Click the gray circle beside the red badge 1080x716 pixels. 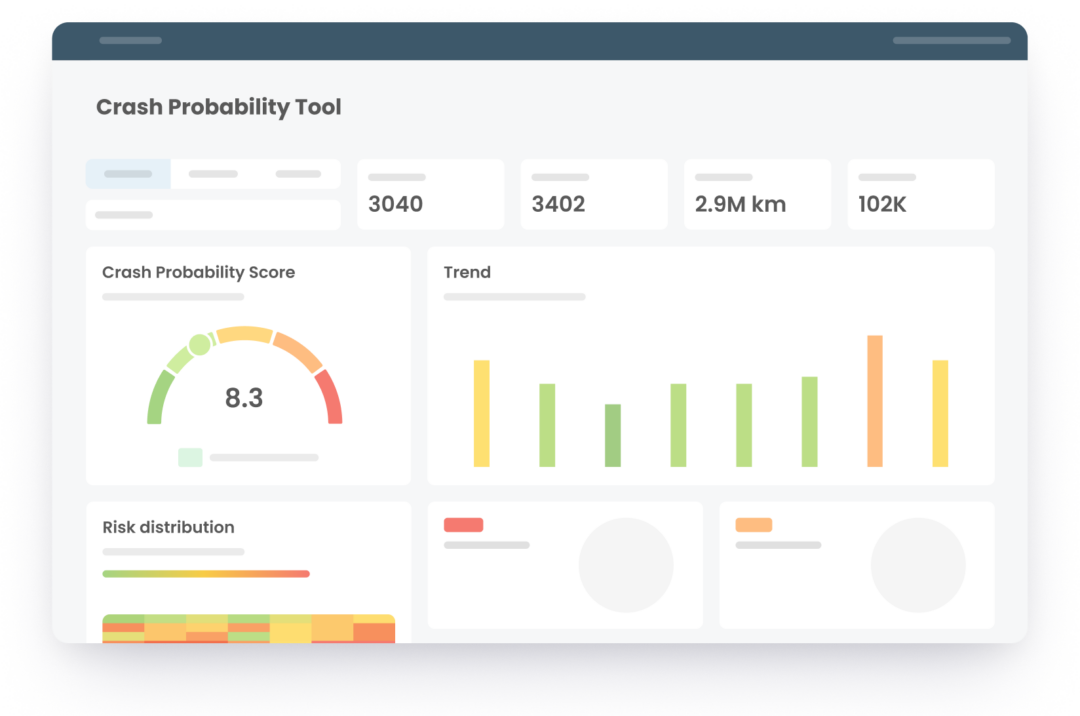tap(626, 565)
